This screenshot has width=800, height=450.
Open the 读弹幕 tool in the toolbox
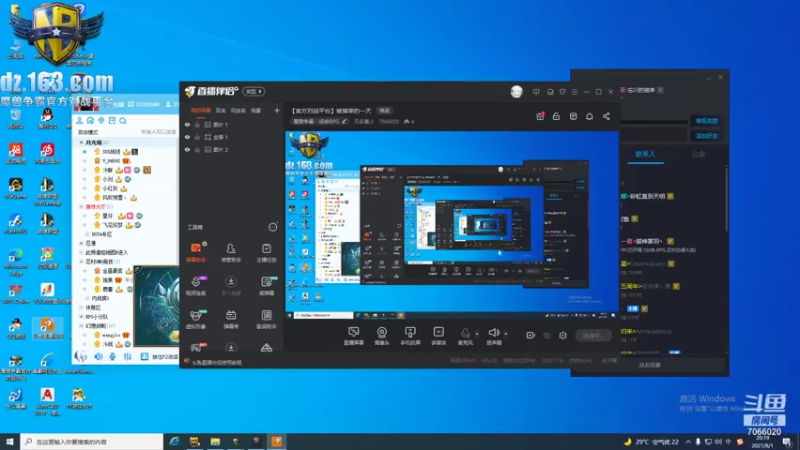[266, 286]
